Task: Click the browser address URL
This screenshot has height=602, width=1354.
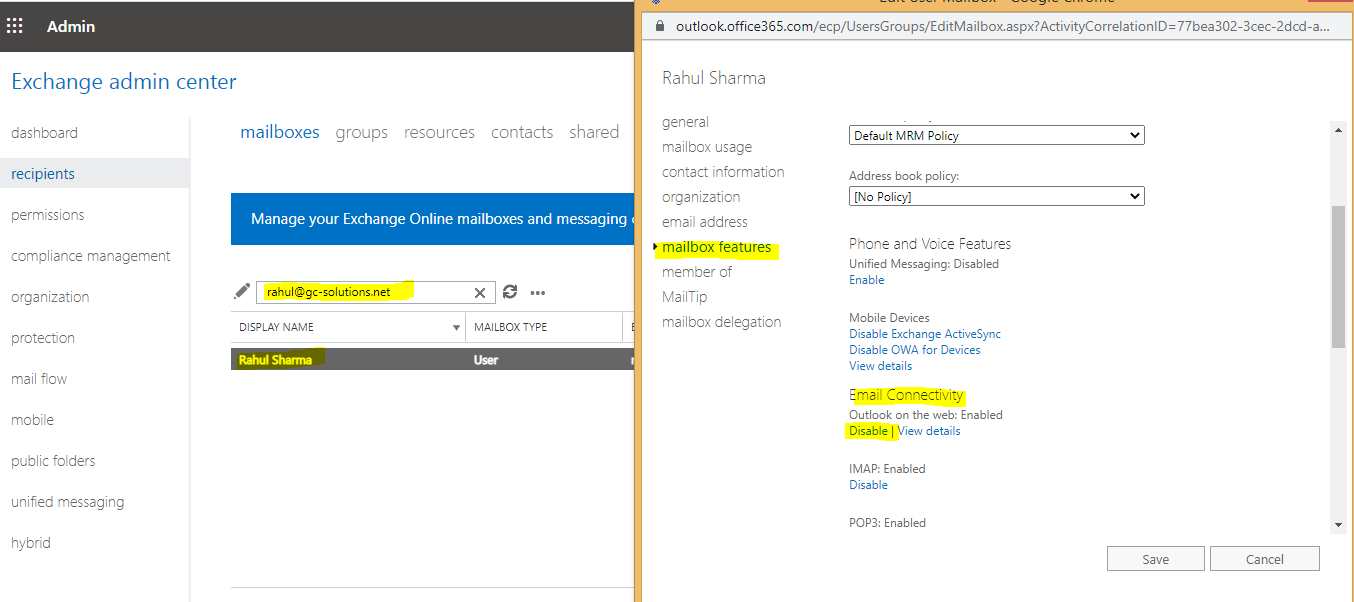Action: point(1003,27)
